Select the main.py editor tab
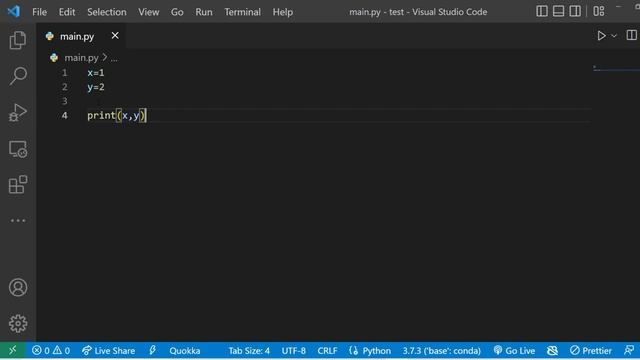This screenshot has width=640, height=360. (x=81, y=36)
